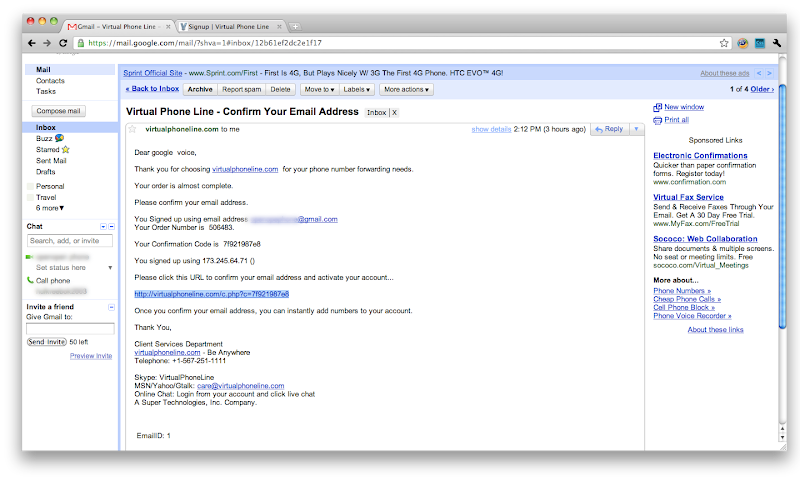Show next ad with right arrow

(x=769, y=73)
